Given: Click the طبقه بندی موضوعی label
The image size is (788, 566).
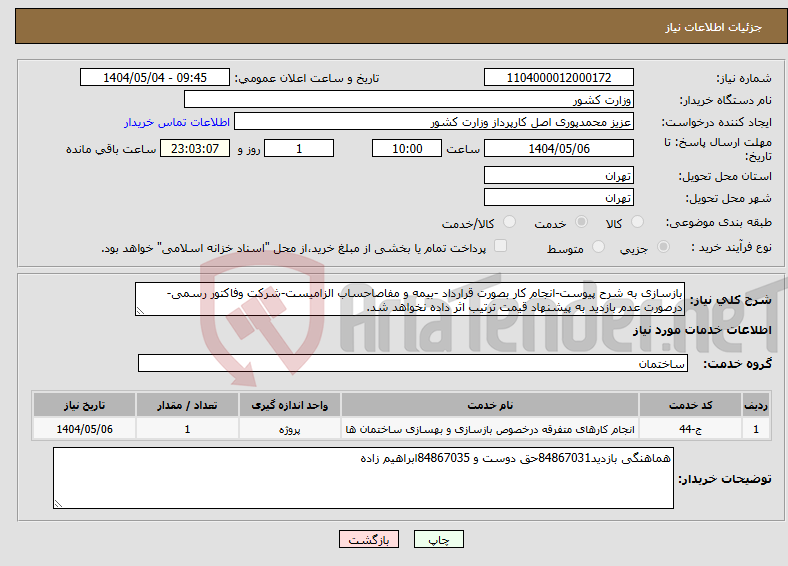Looking at the screenshot, I should (719, 222).
